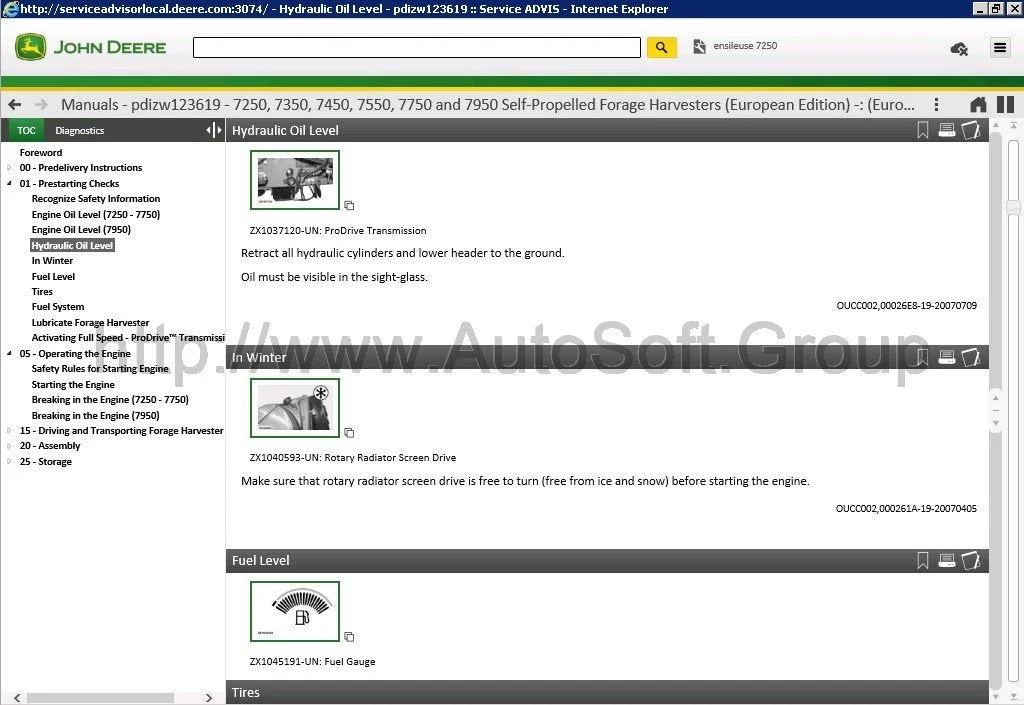The width and height of the screenshot is (1024, 705).
Task: Go to the home screen
Action: [978, 104]
